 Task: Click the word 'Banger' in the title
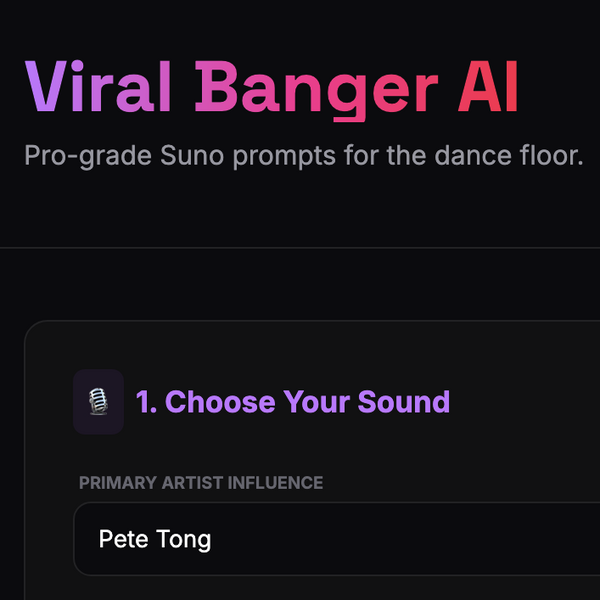[316, 88]
